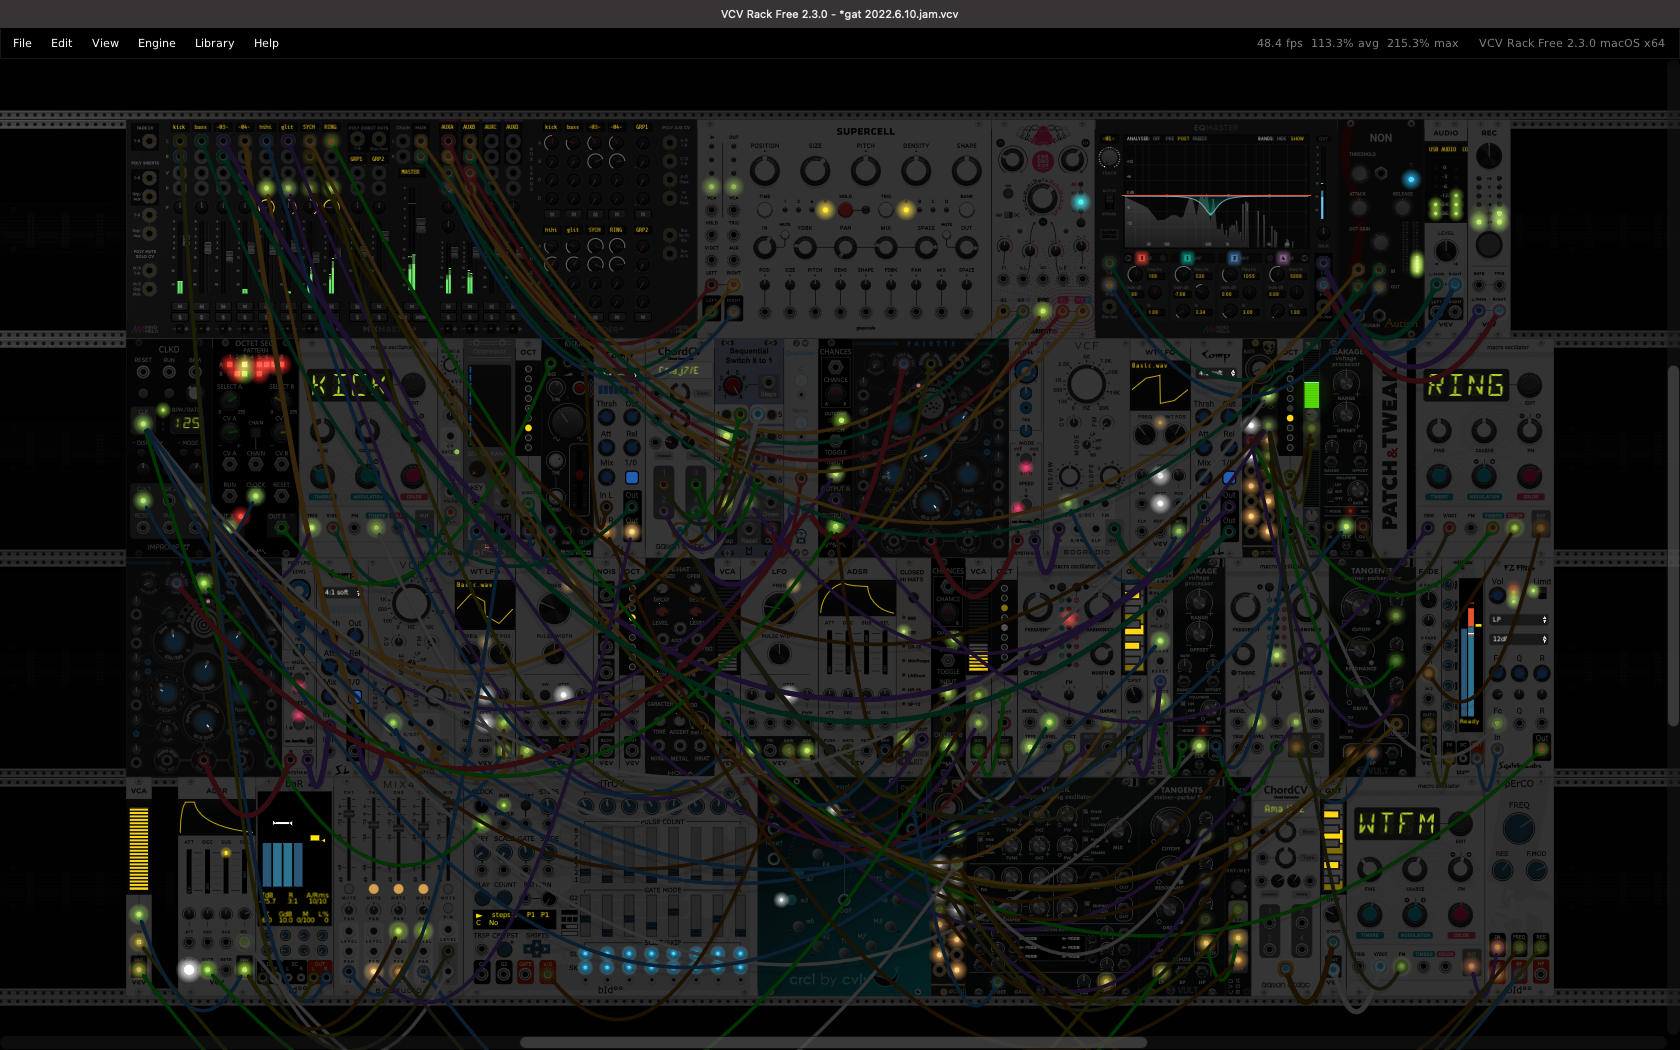Click the SHIFTS arrow pad on sequencer

coord(537,947)
